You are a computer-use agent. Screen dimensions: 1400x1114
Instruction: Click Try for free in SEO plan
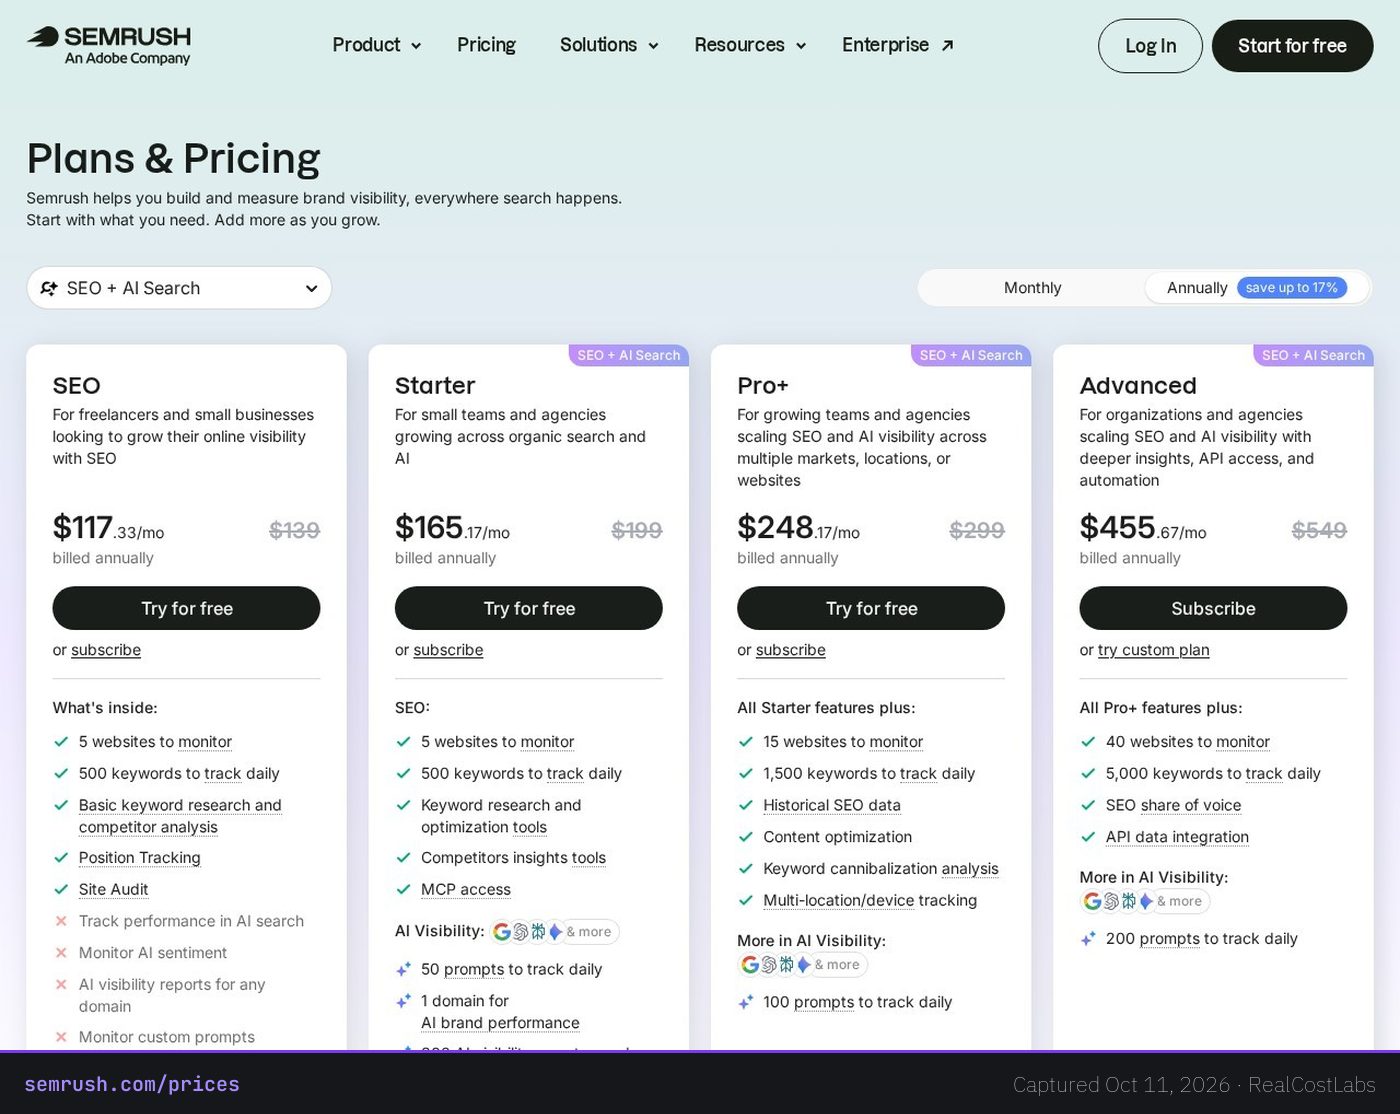click(x=186, y=608)
